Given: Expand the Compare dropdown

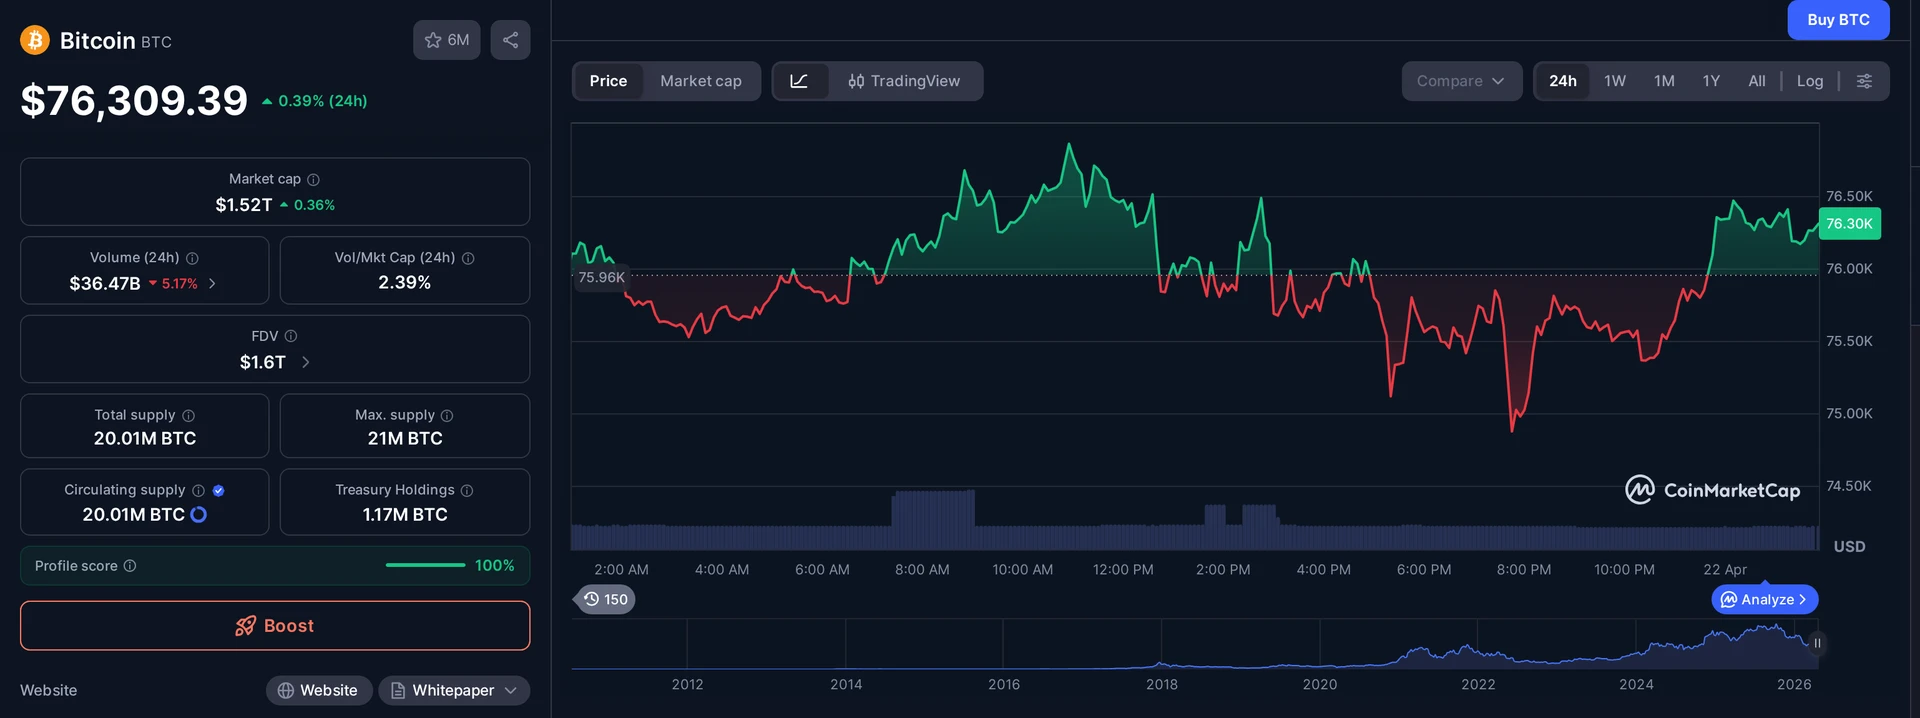Looking at the screenshot, I should pos(1461,81).
